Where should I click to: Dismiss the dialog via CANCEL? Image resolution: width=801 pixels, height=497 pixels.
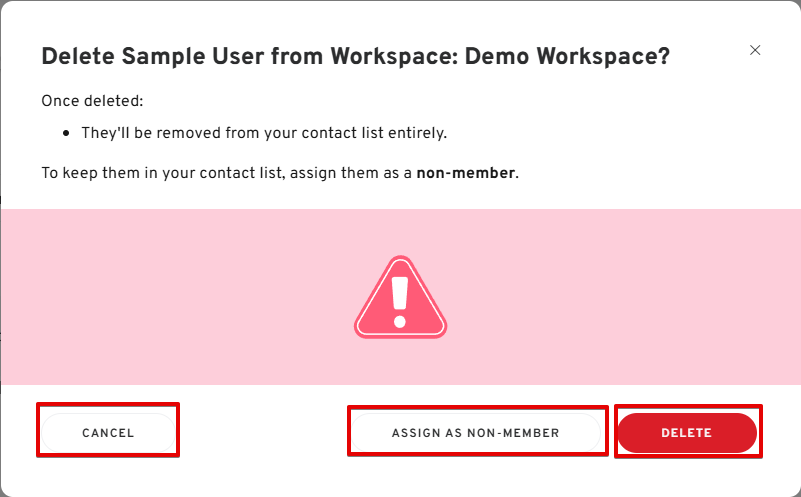(108, 433)
